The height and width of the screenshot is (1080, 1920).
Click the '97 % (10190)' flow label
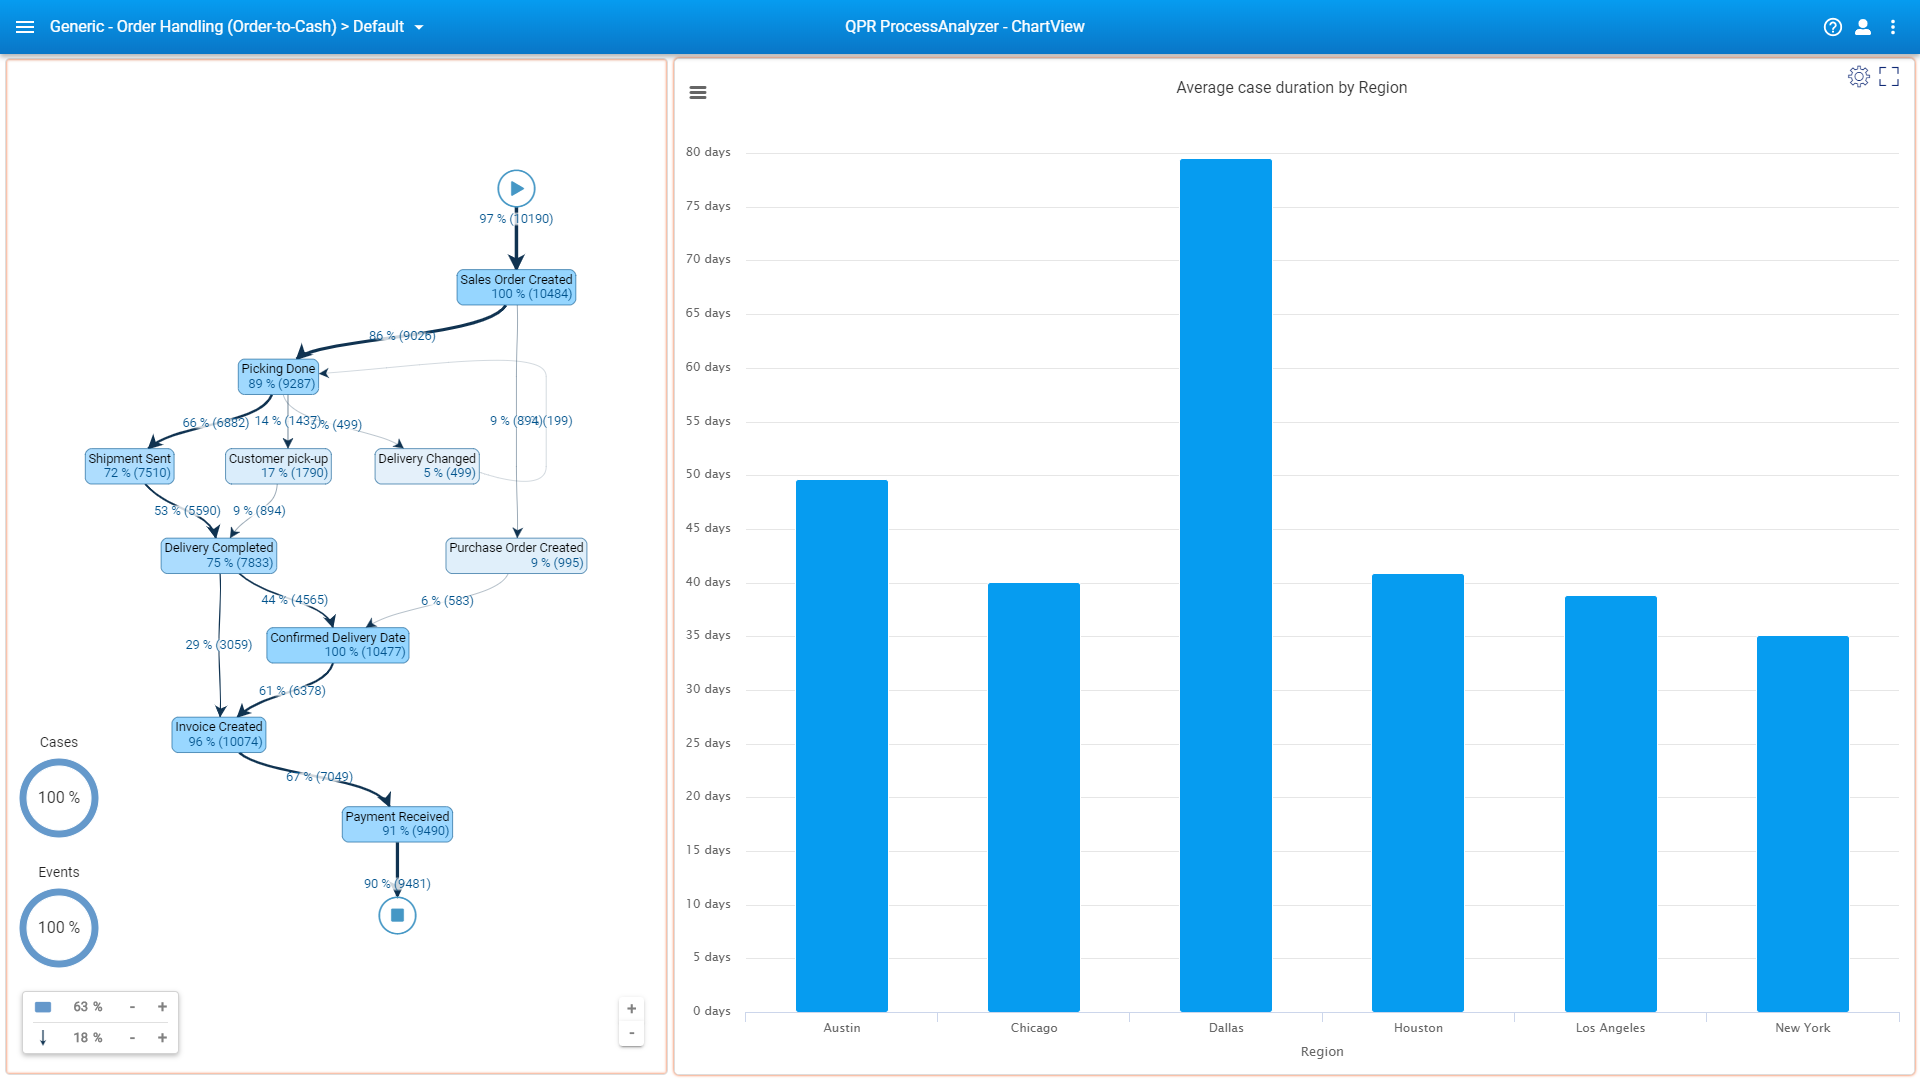516,219
